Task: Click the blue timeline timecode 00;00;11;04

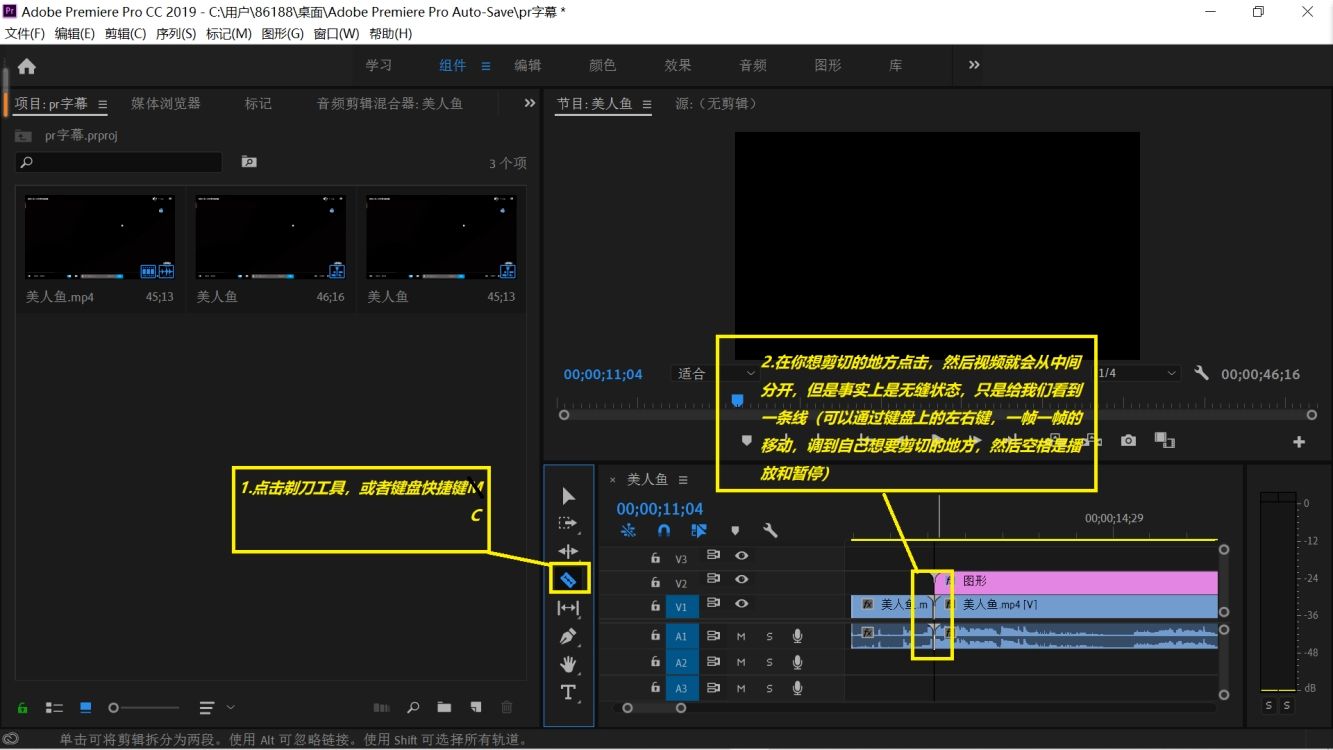Action: coord(660,509)
